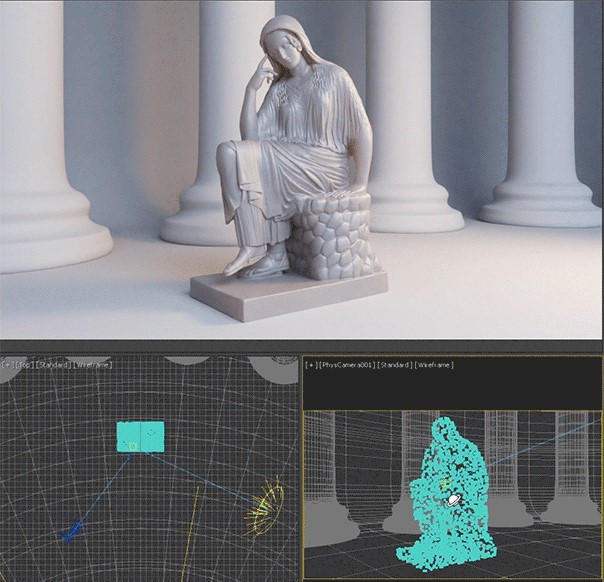Select the blue camera object in Top viewport

coord(73,530)
